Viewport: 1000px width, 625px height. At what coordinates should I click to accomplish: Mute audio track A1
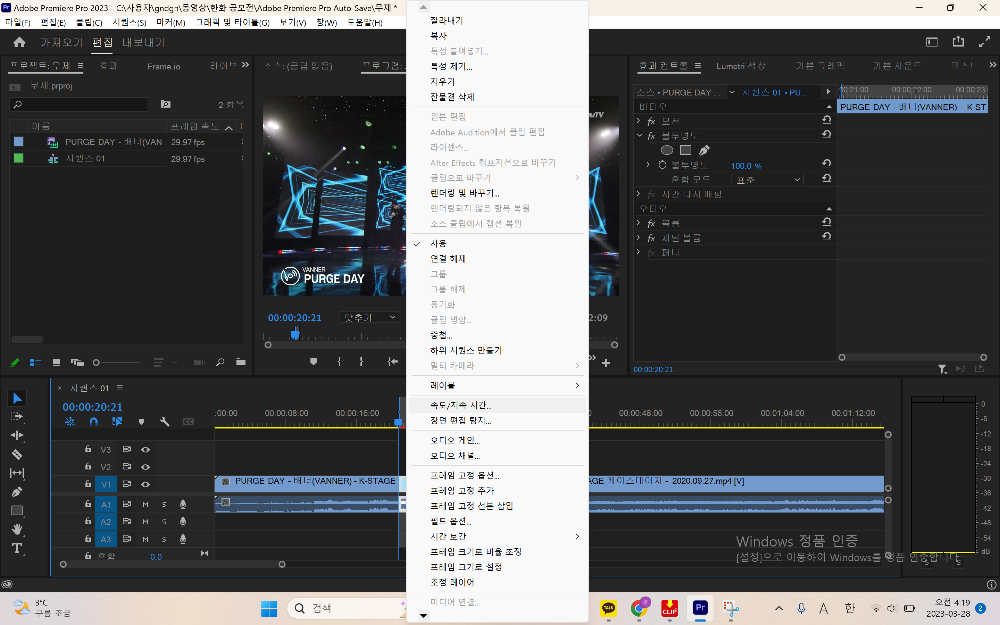coord(145,504)
